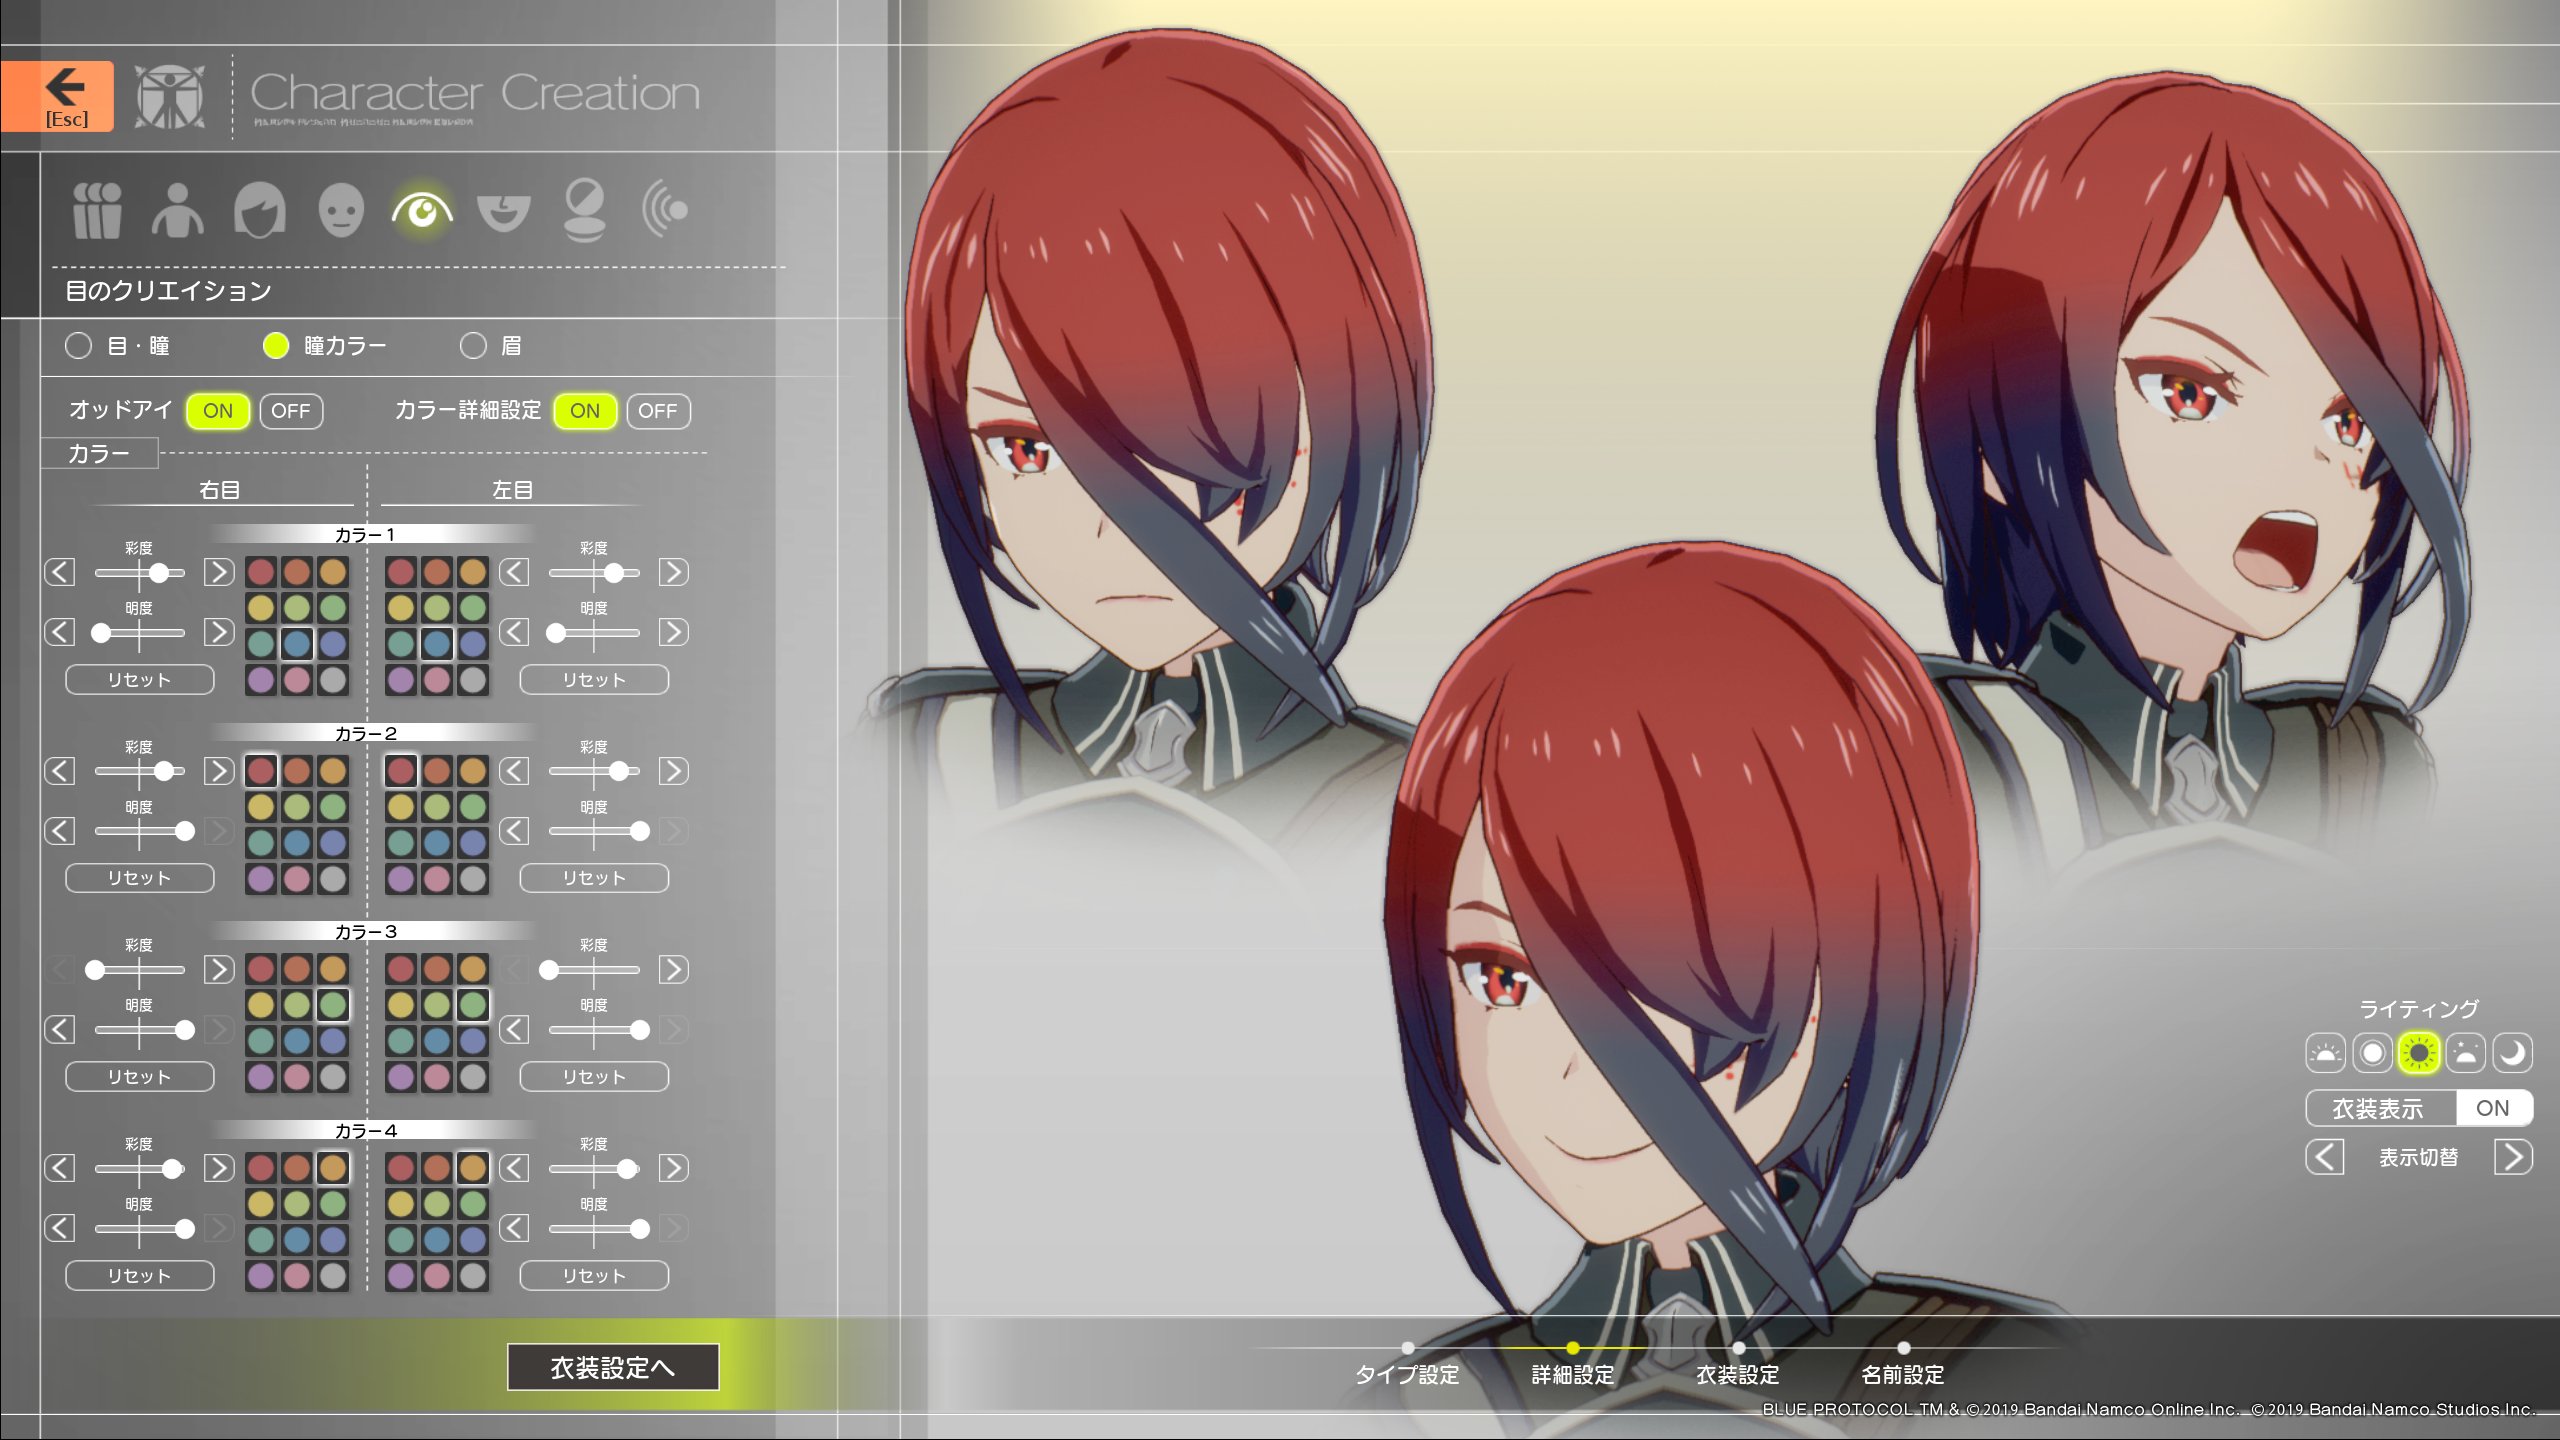Go to the 名前設定 step
This screenshot has width=2560, height=1440.
click(1903, 1374)
